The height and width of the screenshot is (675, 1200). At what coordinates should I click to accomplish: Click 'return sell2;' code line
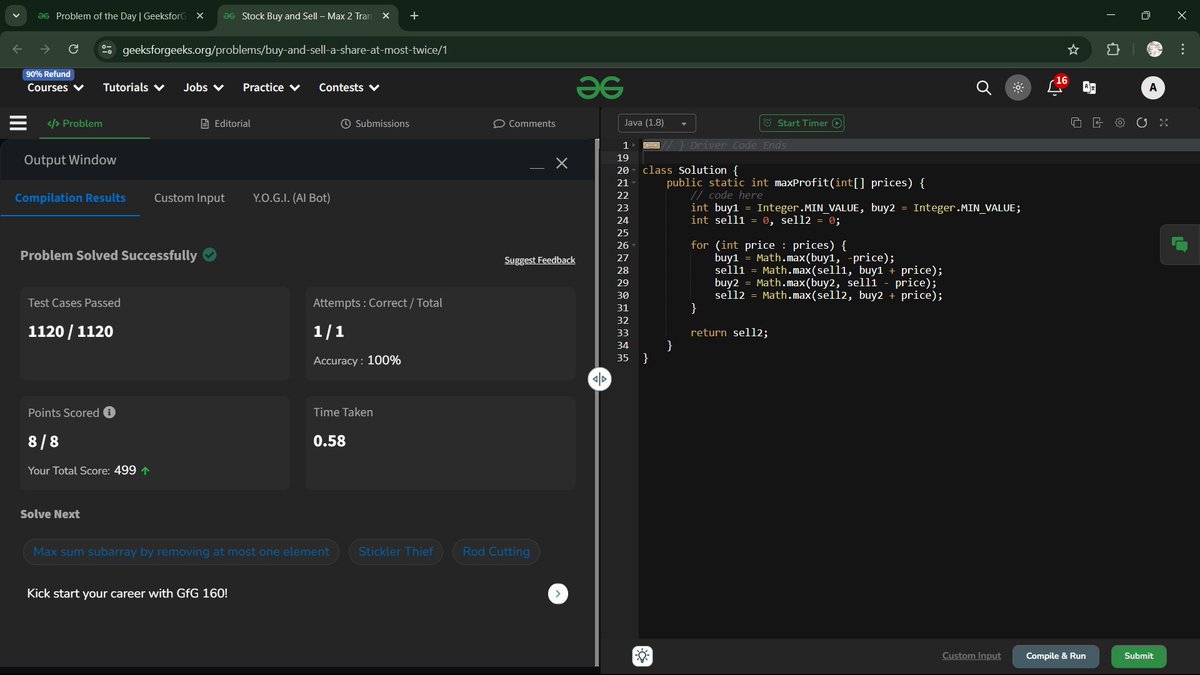pos(729,333)
